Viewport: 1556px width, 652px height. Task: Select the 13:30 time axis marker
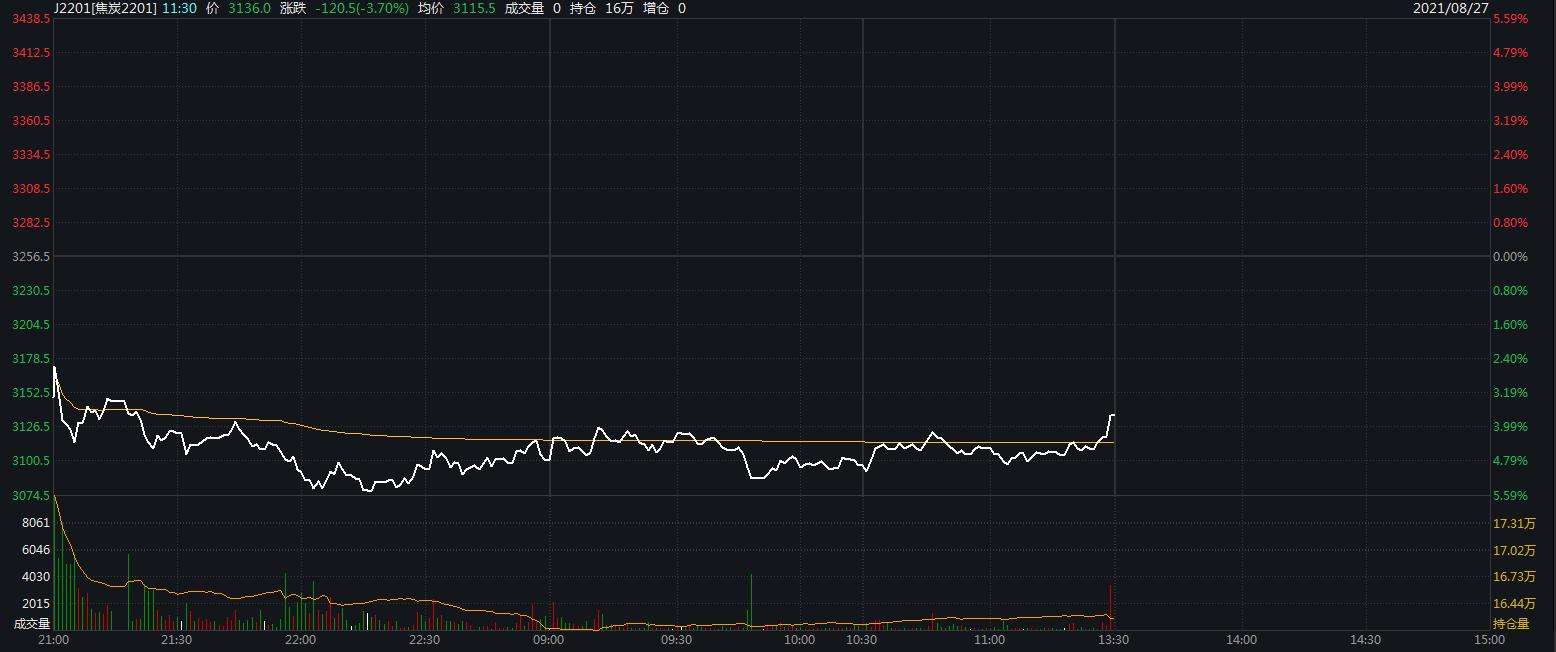(x=1114, y=640)
